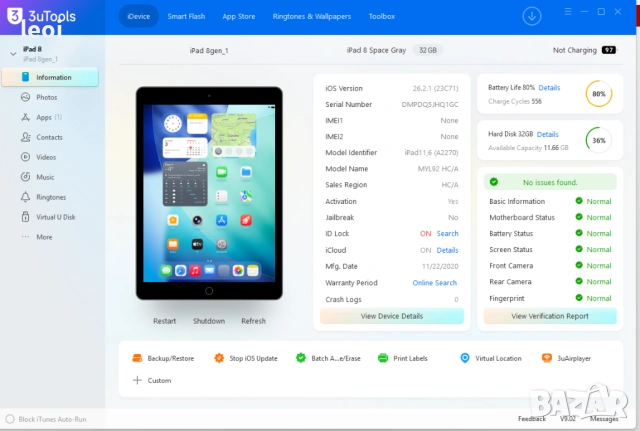640x431 pixels.
Task: Click the 3uTools logo icon
Action: click(15, 16)
